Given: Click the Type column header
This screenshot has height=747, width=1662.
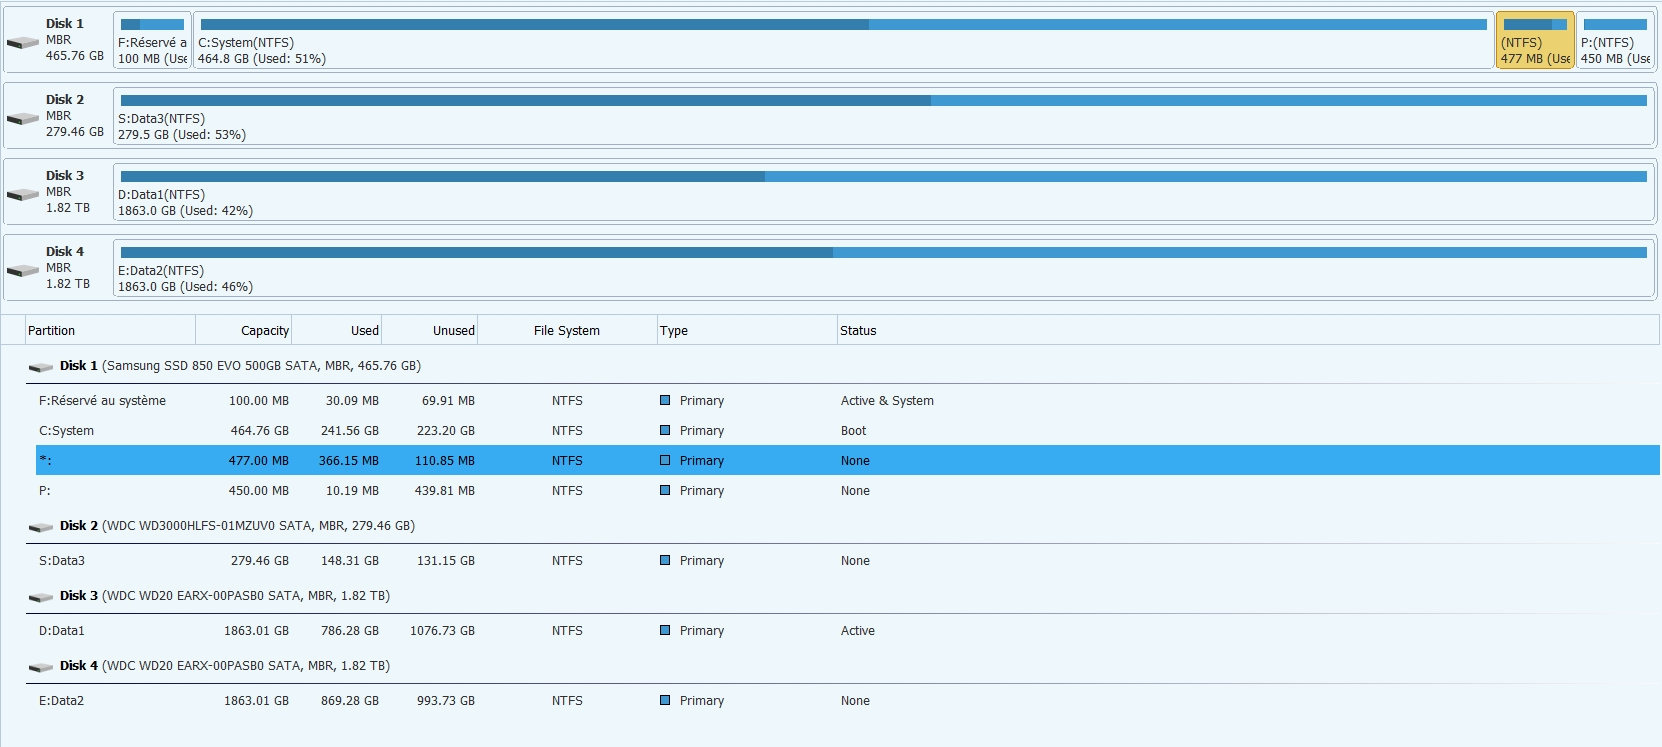Looking at the screenshot, I should [x=747, y=330].
